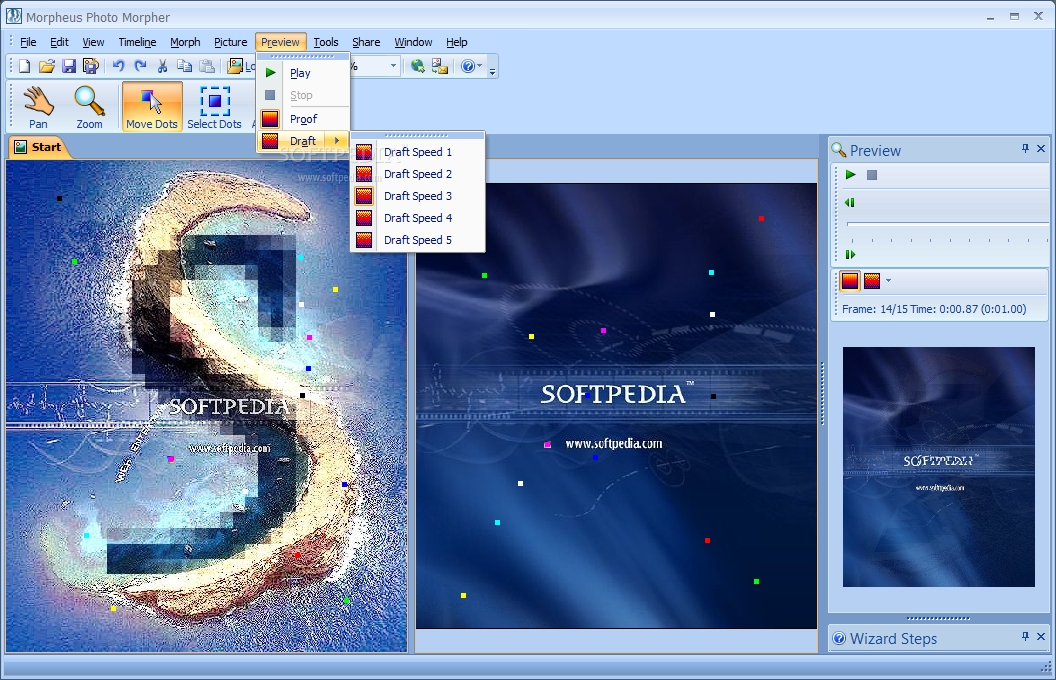Image resolution: width=1056 pixels, height=680 pixels.
Task: Toggle Draft quality mode in Preview panel
Action: coord(871,281)
